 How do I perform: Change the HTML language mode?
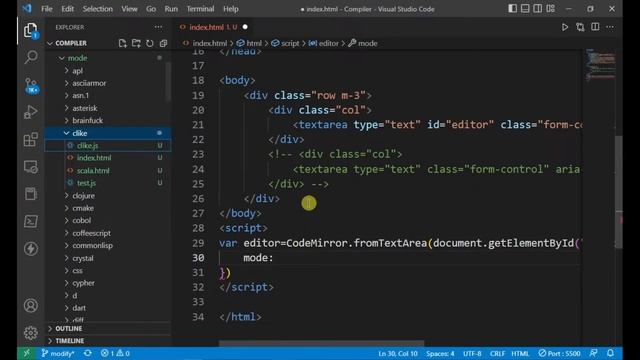pyautogui.click(x=520, y=353)
